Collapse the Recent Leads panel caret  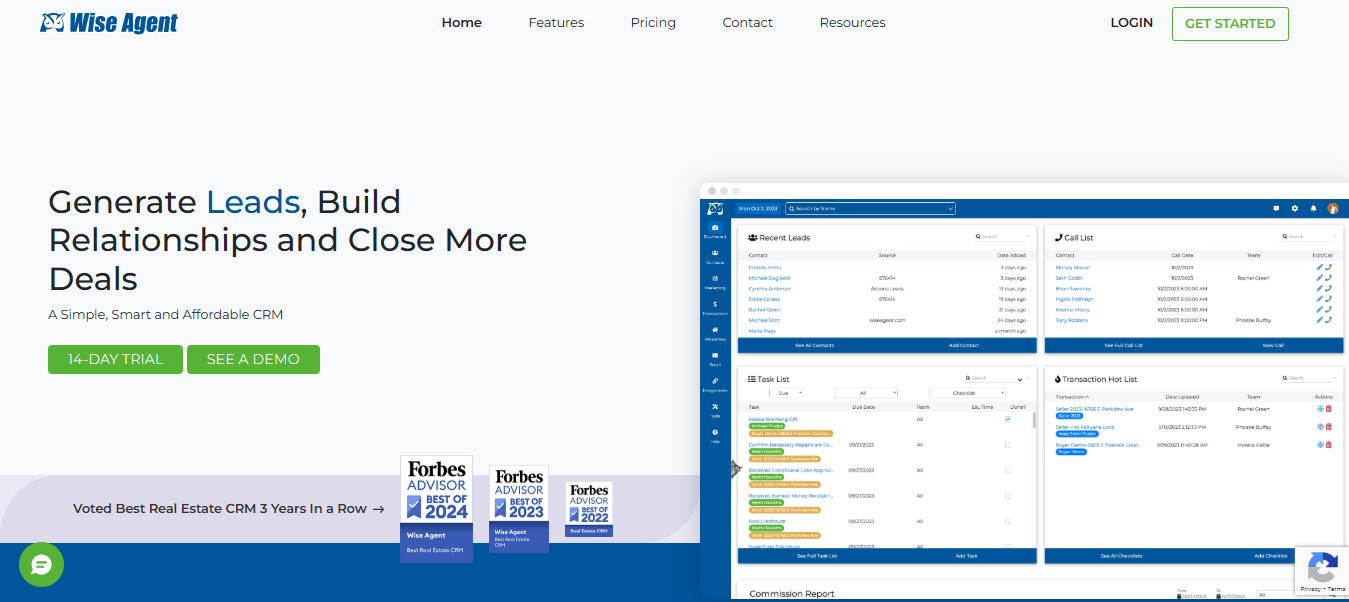(1028, 237)
